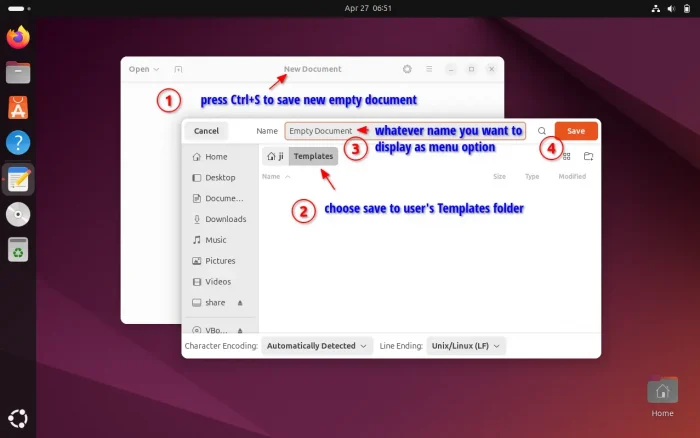This screenshot has width=700, height=438.
Task: Select Downloads in the sidebar
Action: (225, 219)
